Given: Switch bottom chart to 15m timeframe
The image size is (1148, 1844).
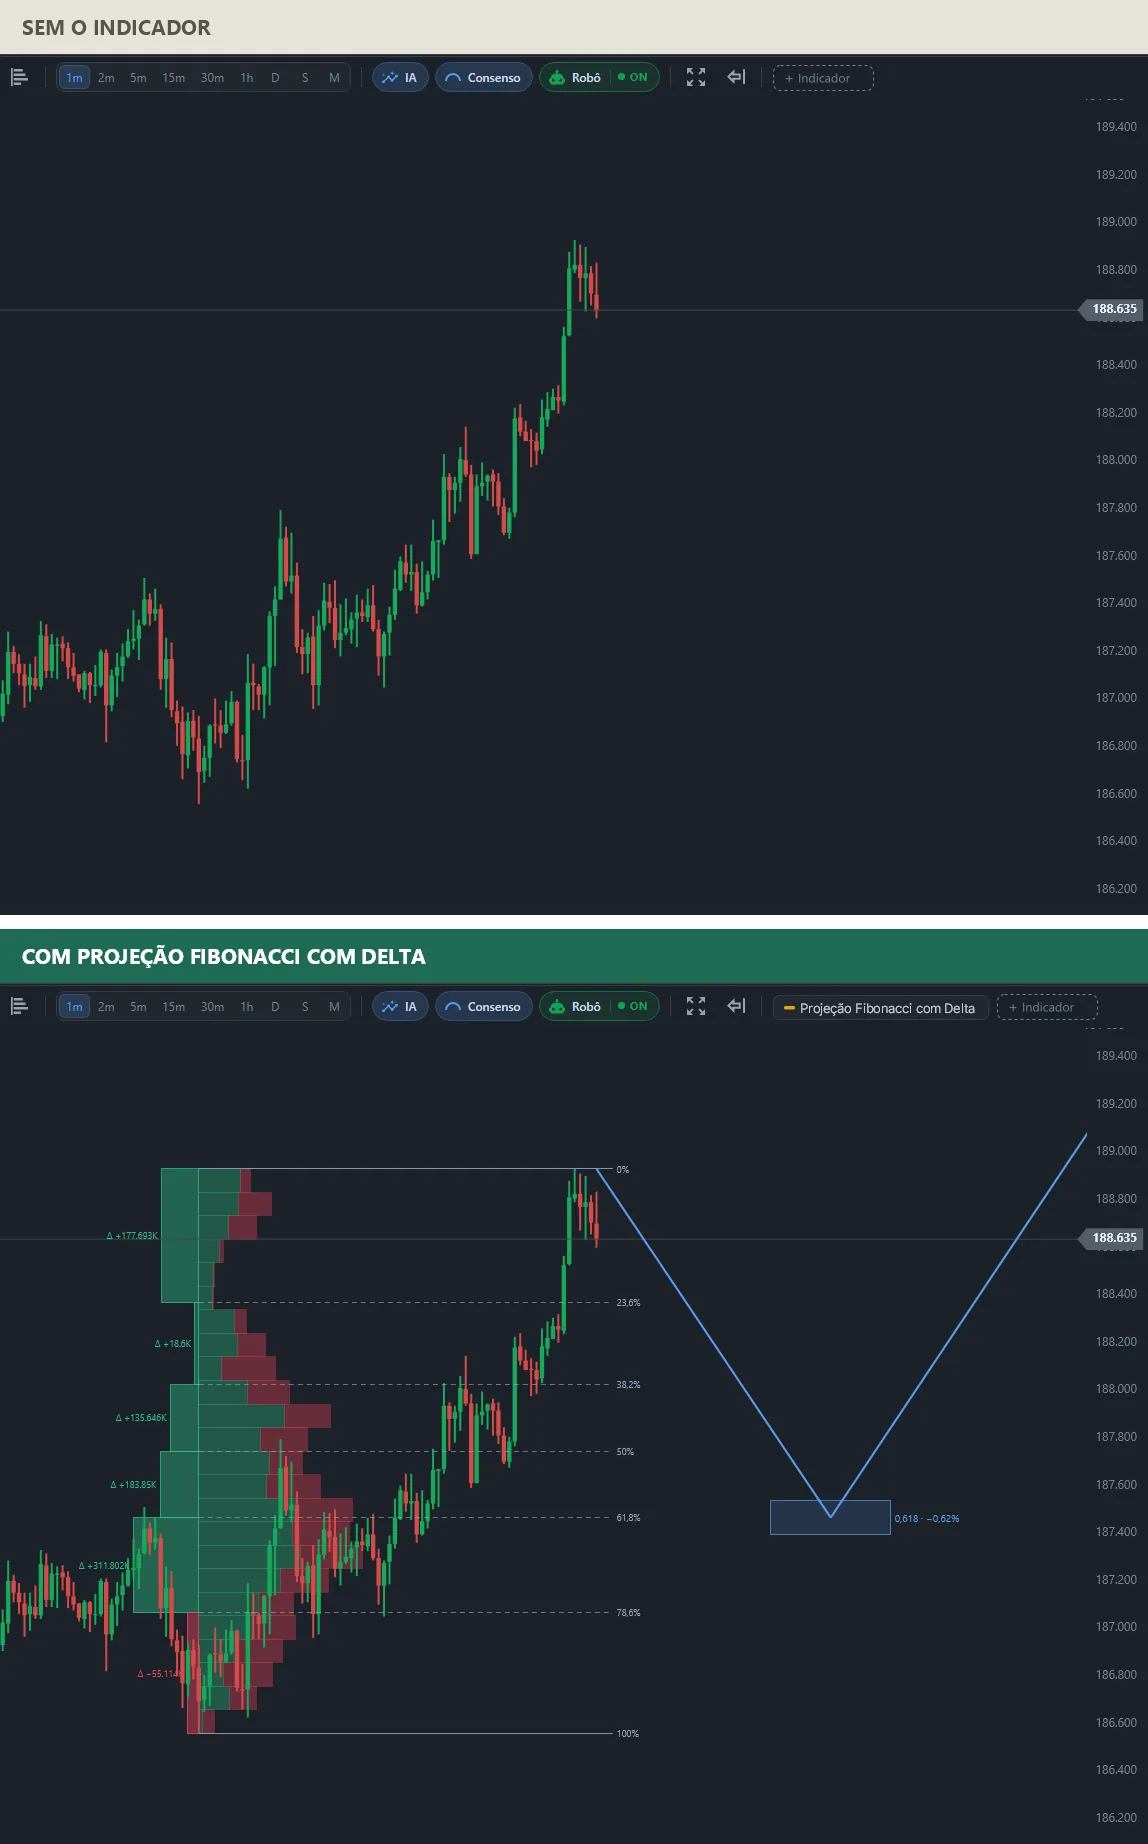Looking at the screenshot, I should [174, 1007].
